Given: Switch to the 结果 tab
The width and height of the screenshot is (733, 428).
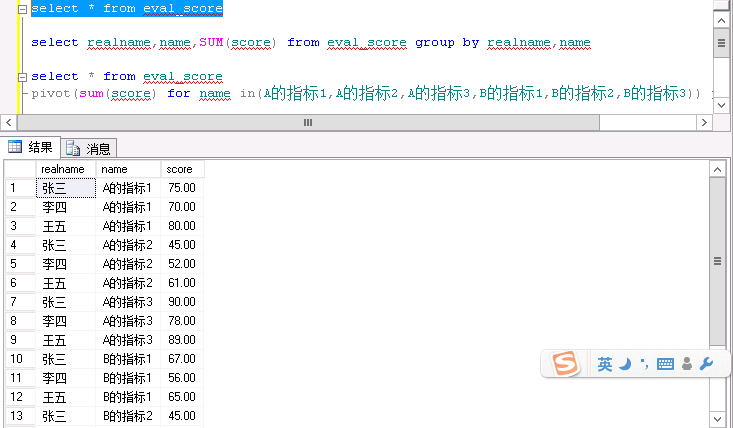Looking at the screenshot, I should [x=31, y=147].
